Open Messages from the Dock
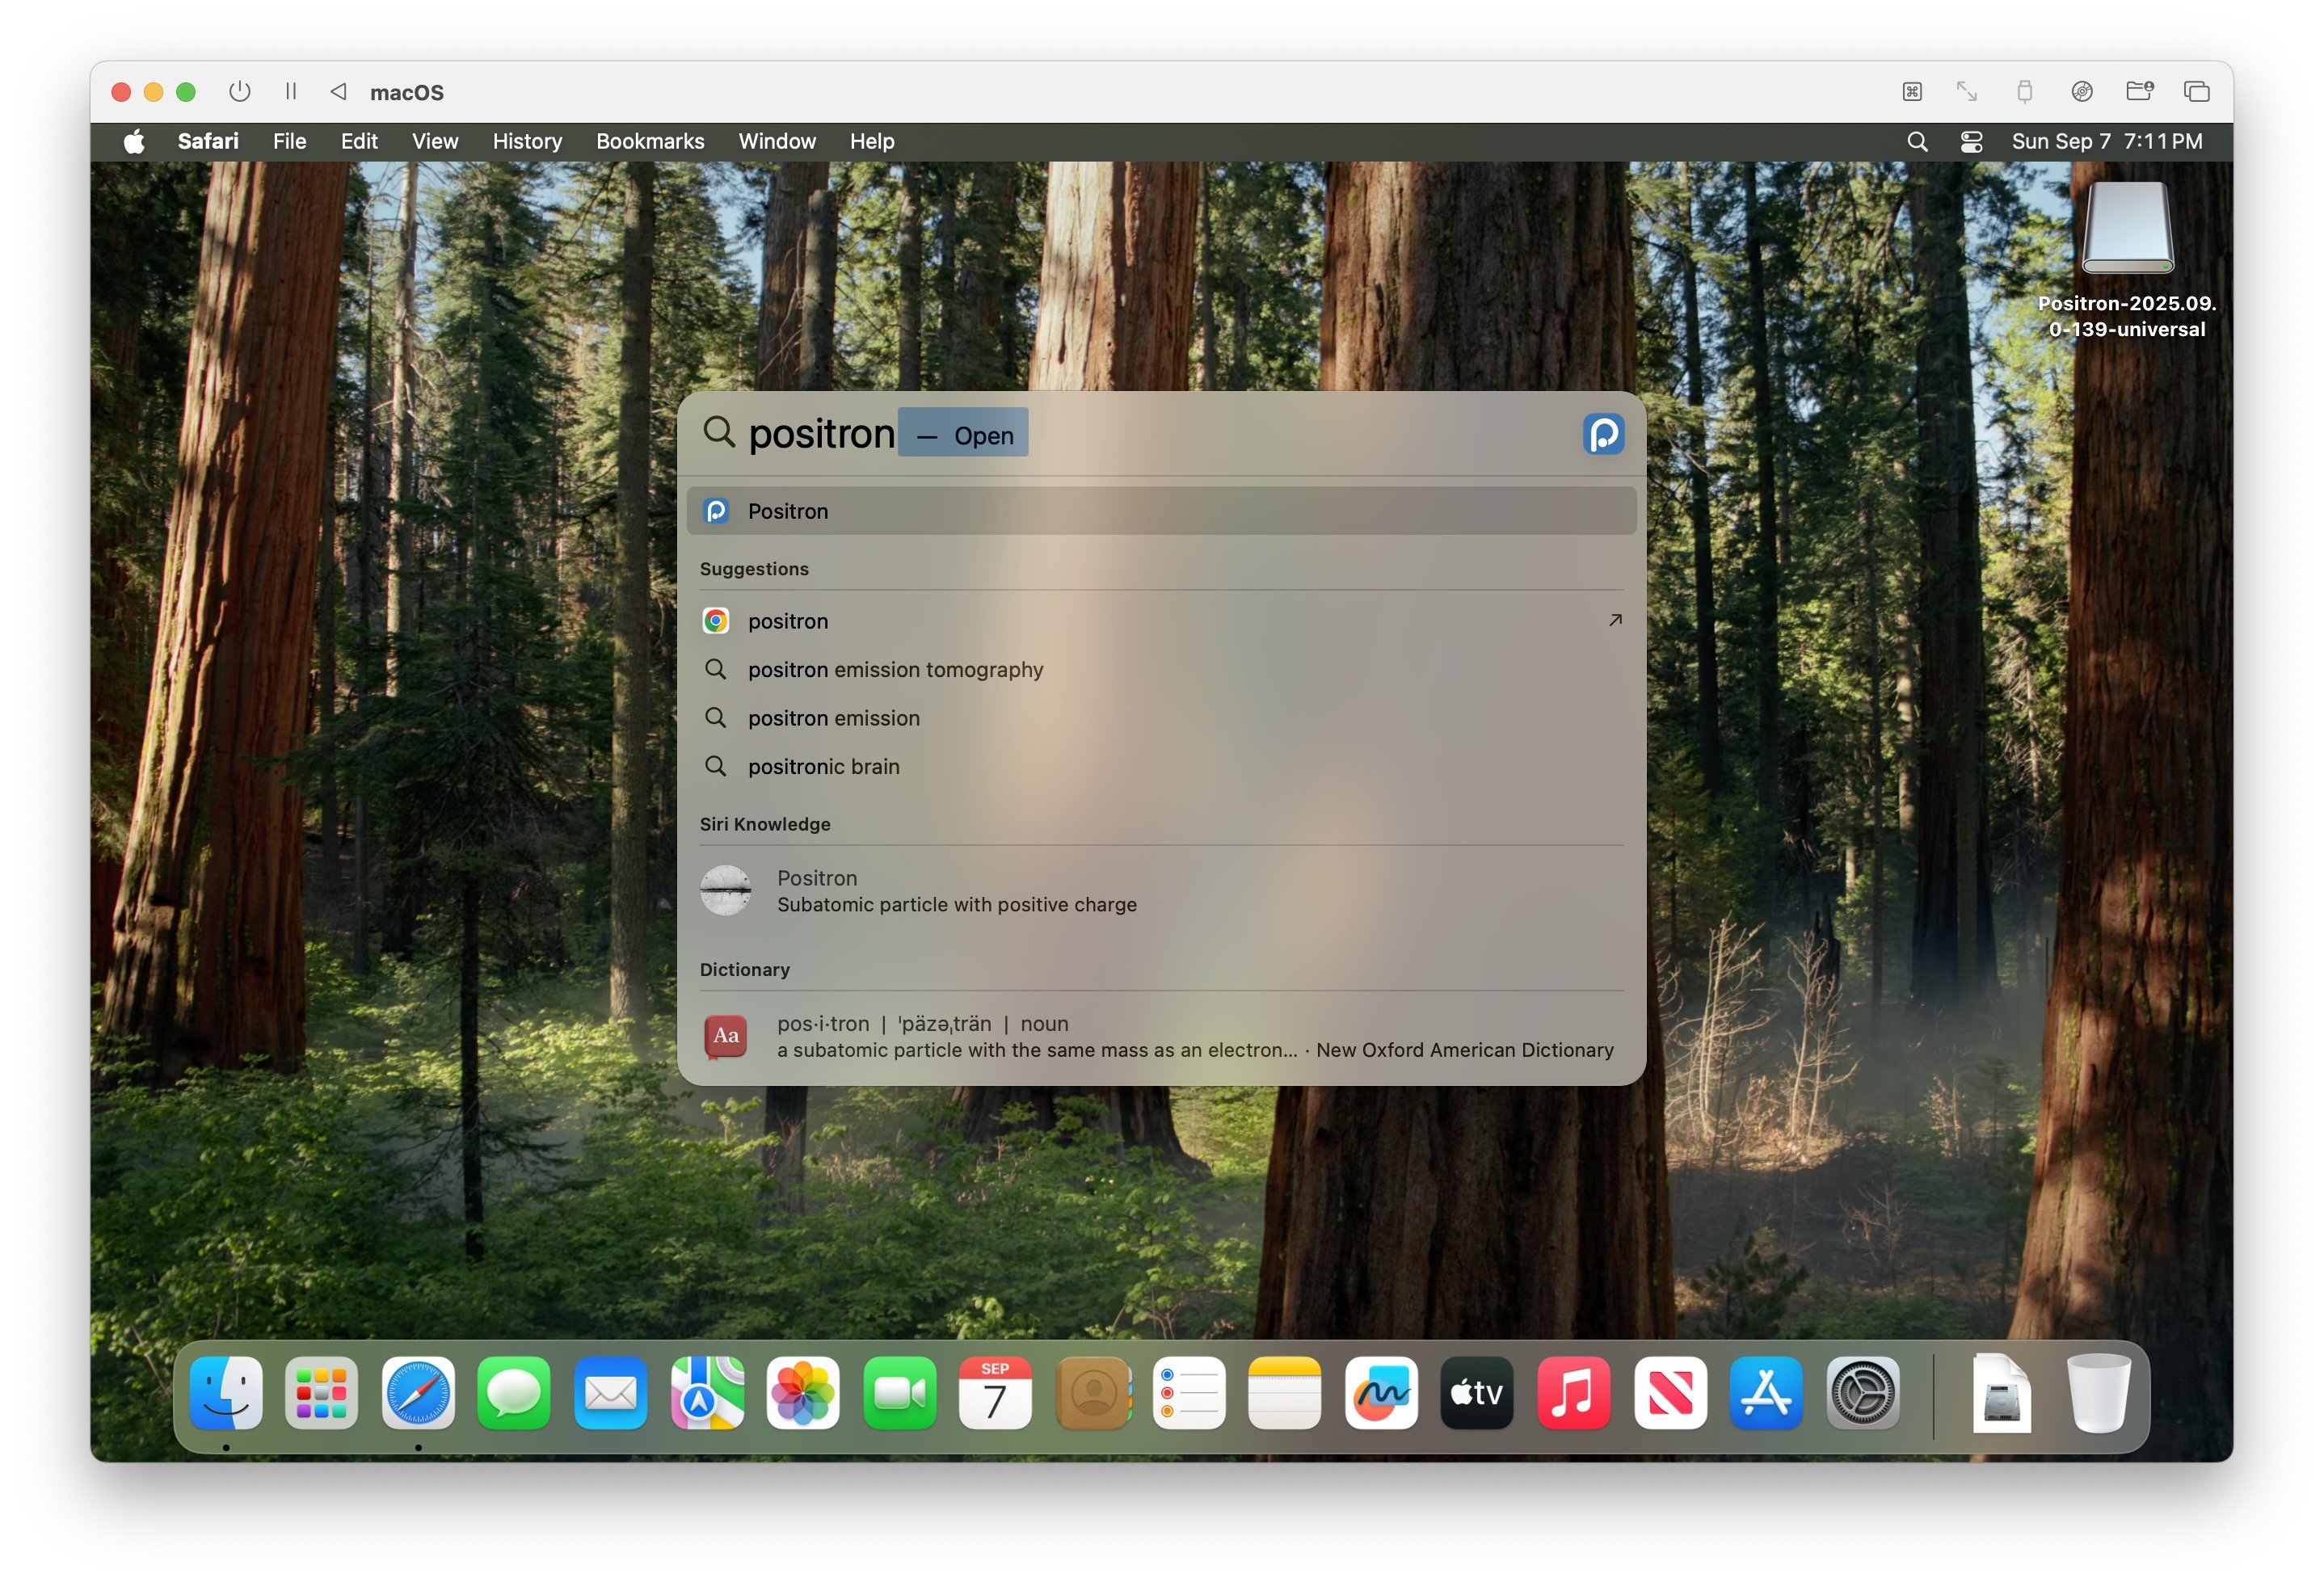 coord(514,1392)
